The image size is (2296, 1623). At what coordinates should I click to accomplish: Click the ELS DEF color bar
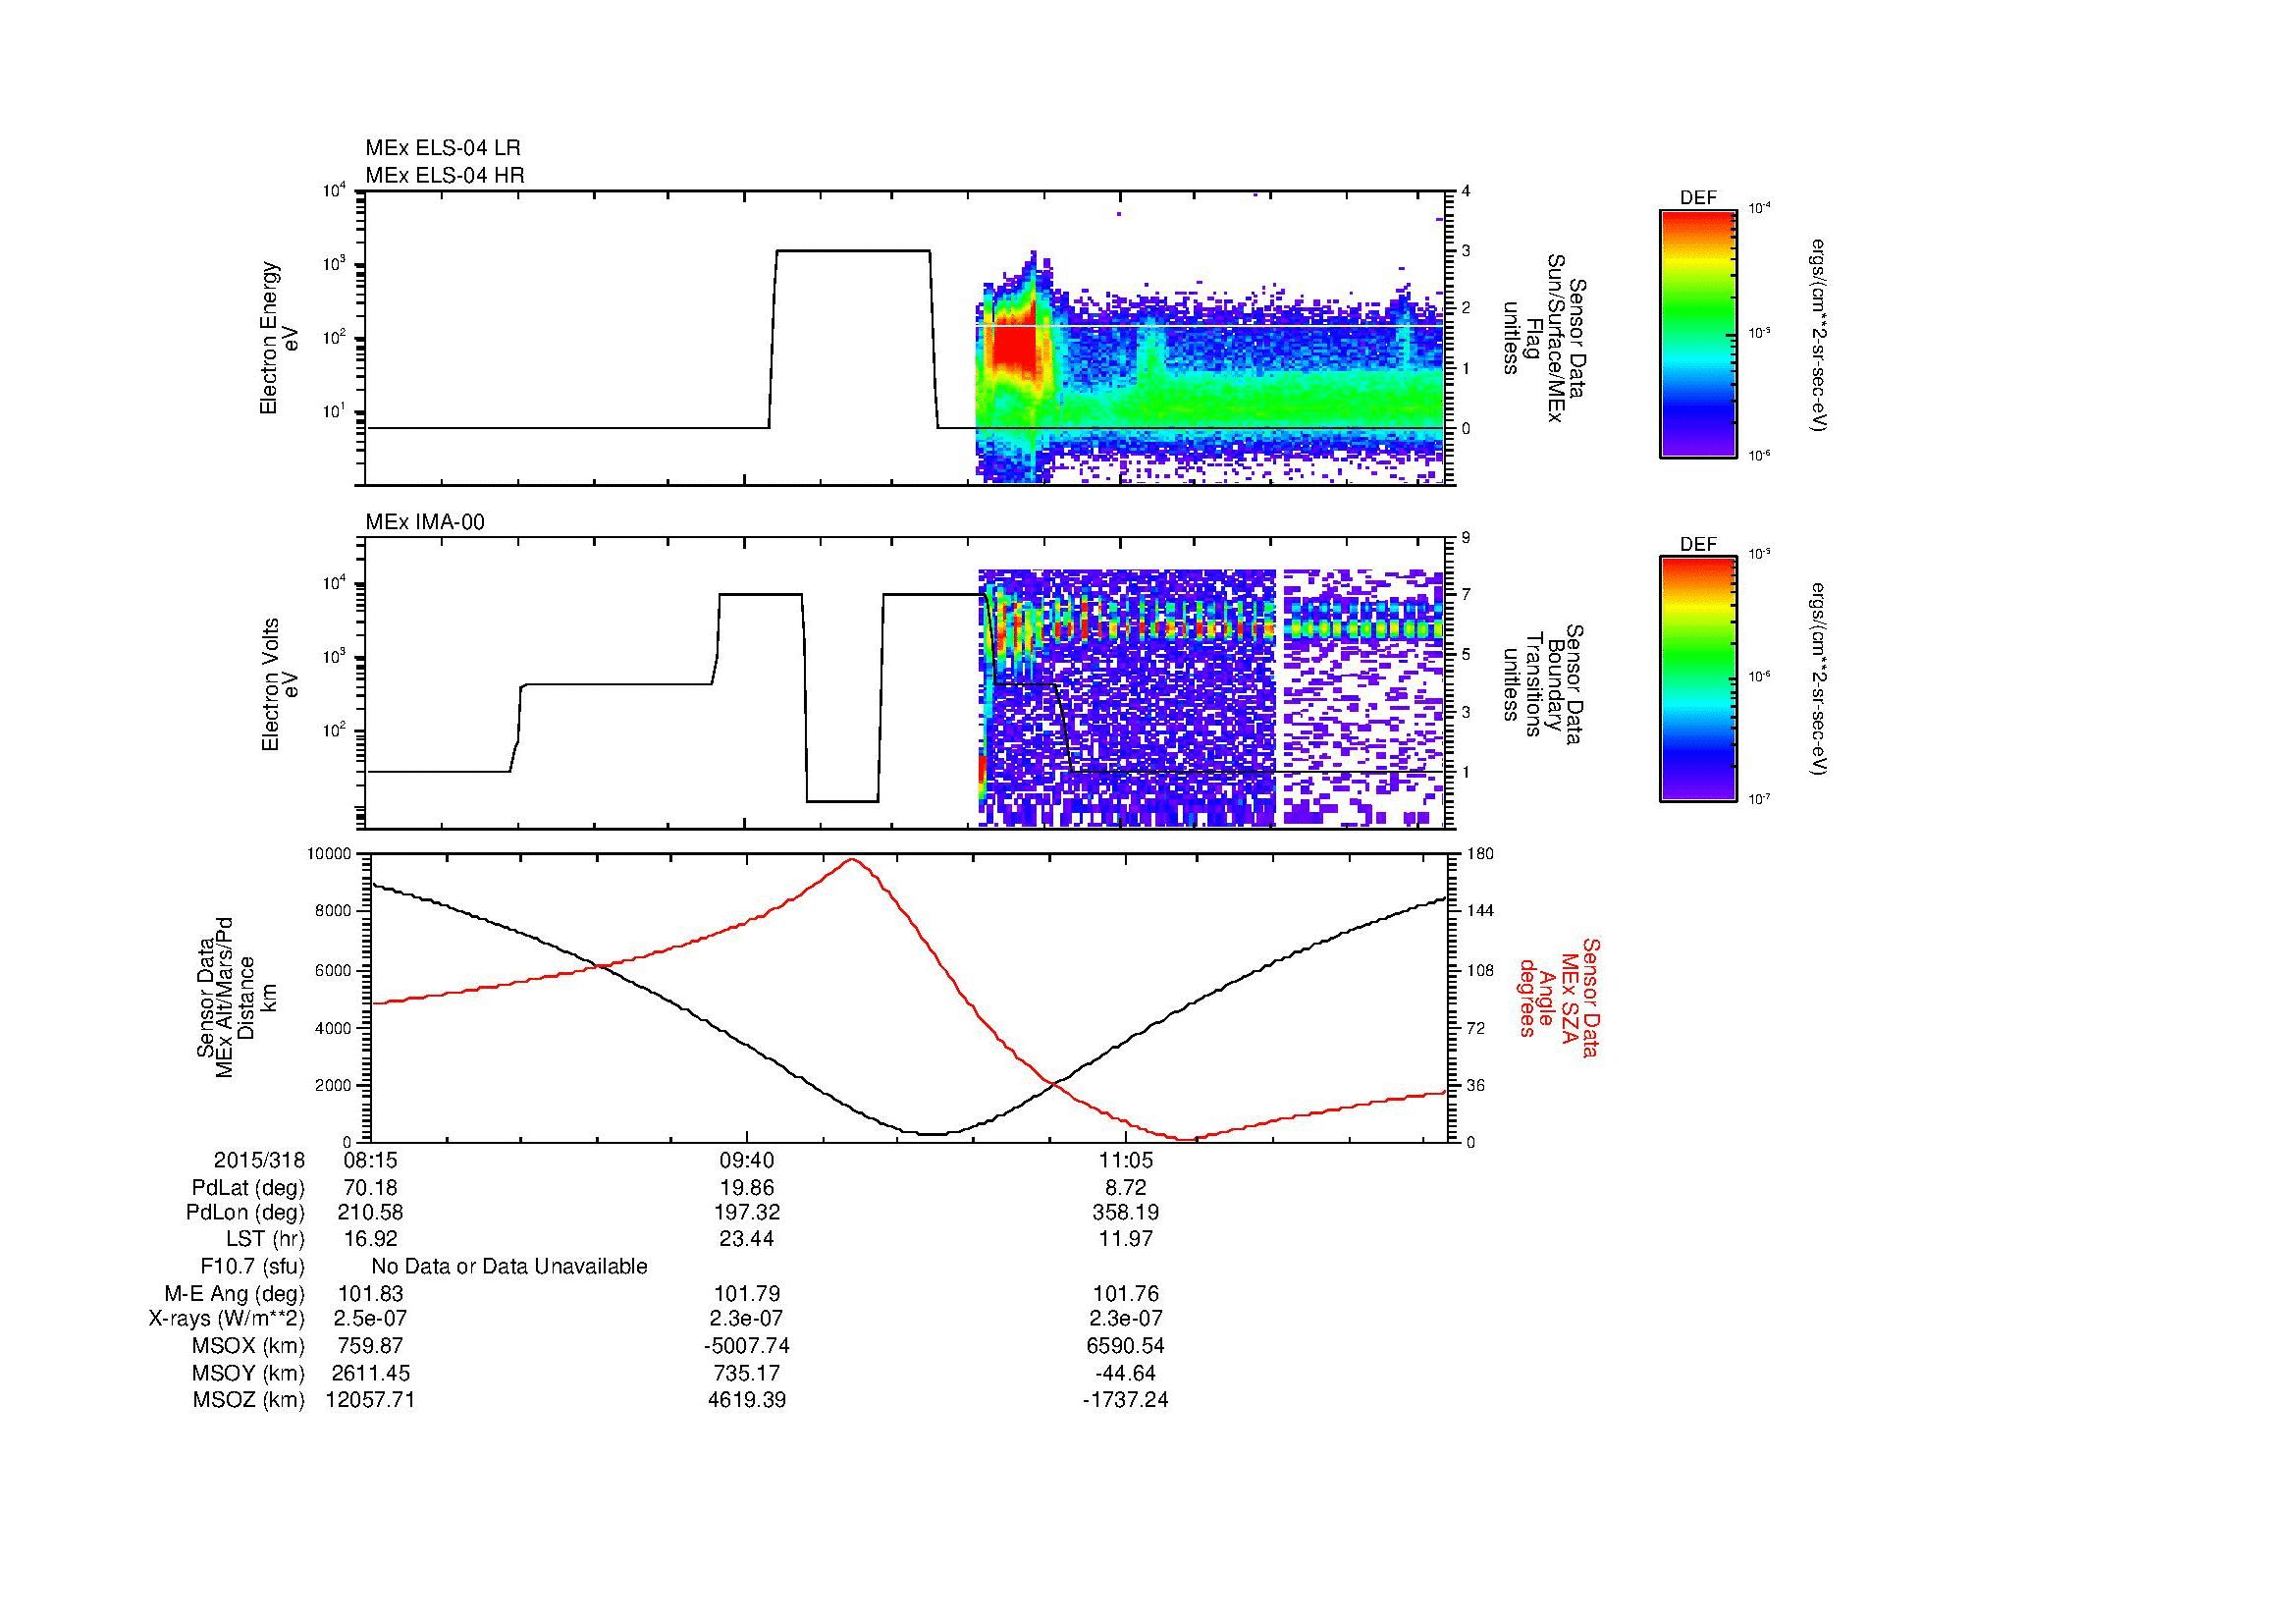point(1697,333)
